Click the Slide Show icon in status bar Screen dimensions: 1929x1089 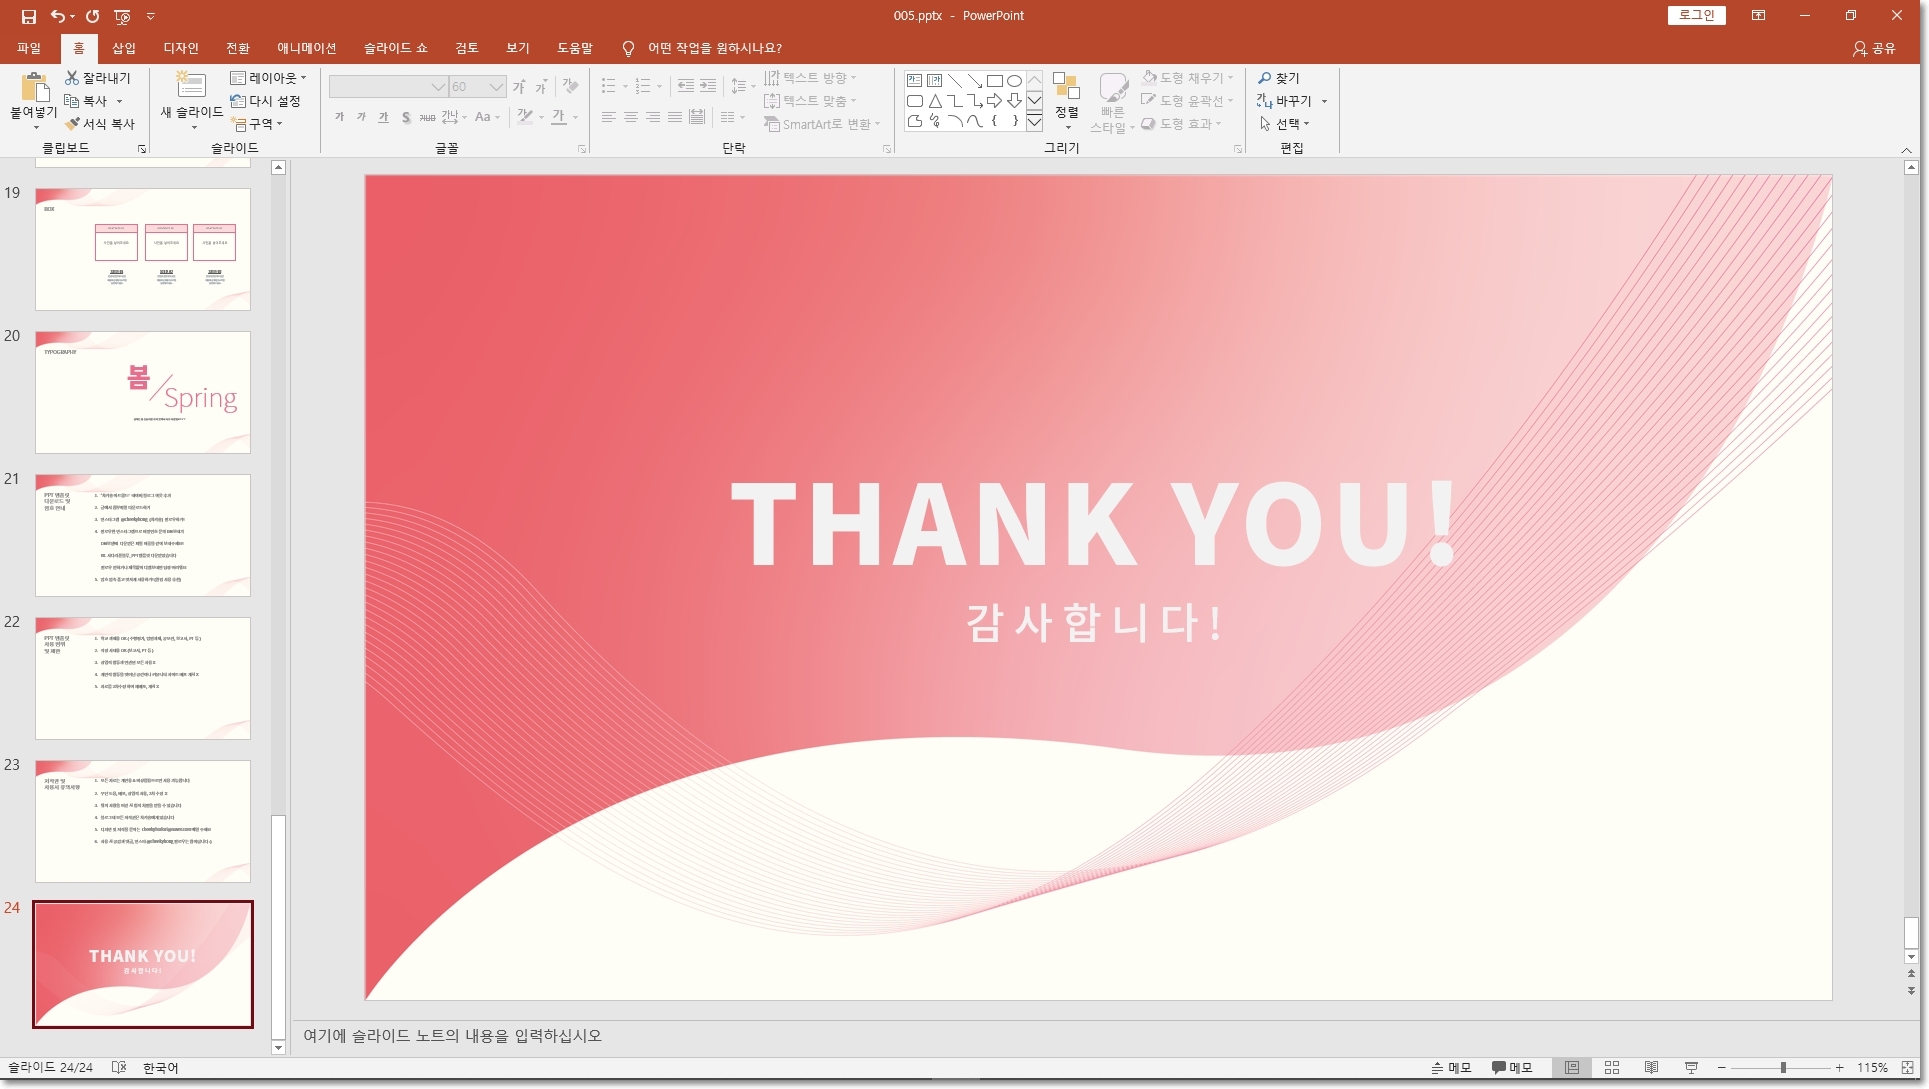1691,1068
